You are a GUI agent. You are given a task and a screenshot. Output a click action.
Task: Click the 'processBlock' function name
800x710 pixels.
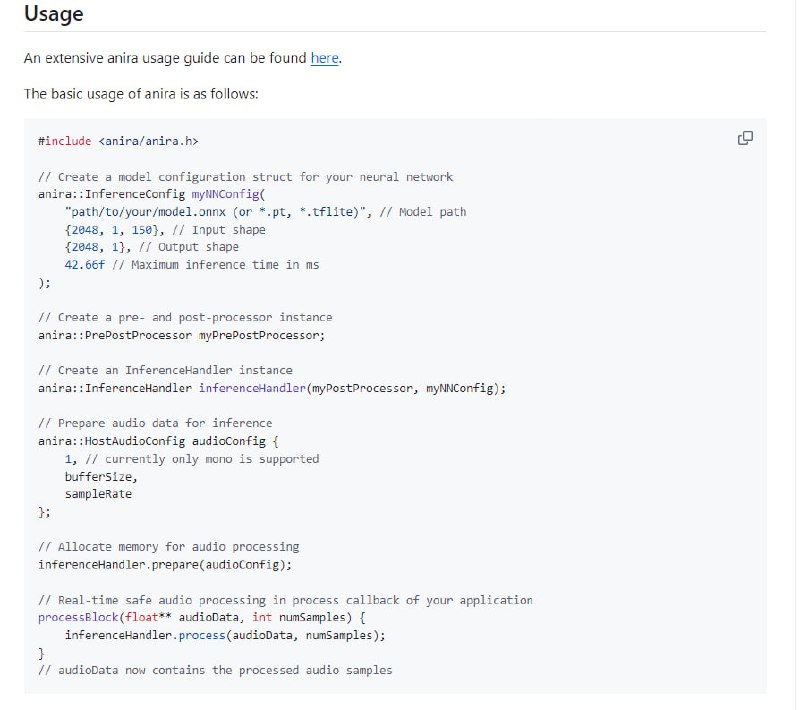(77, 617)
